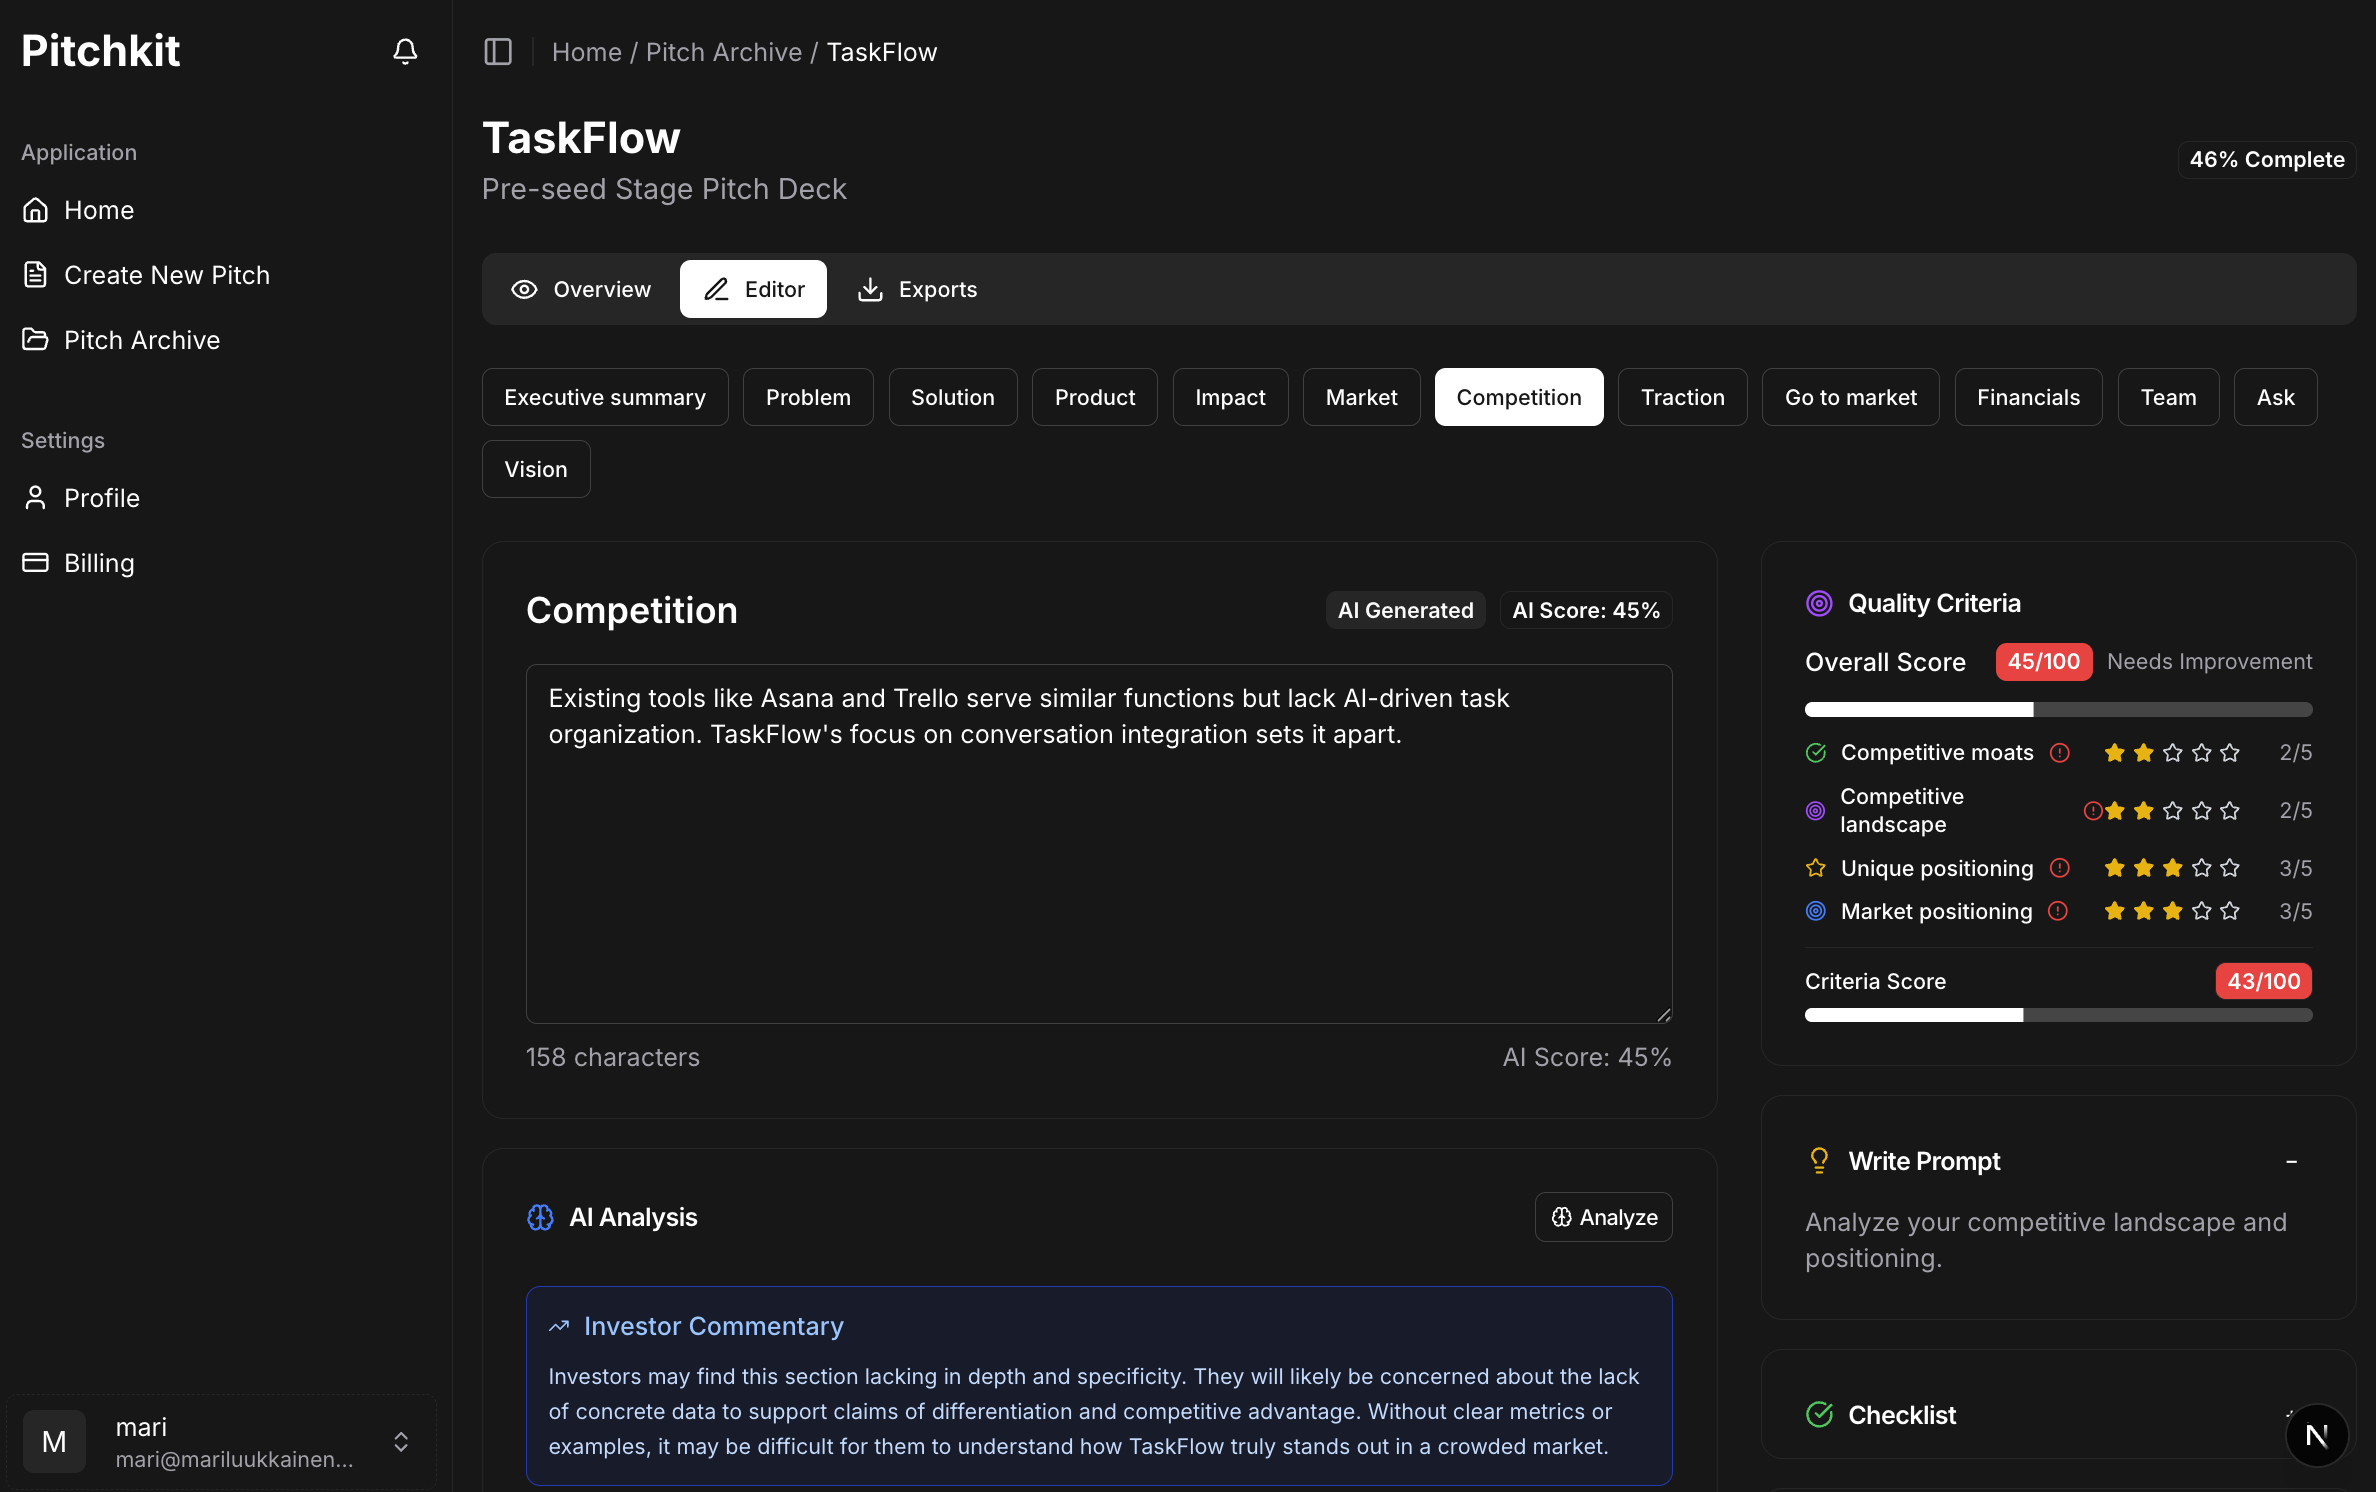Screen dimensions: 2376x1492
Task: Rate Competitive moats with the fifth star
Action: coord(2230,753)
